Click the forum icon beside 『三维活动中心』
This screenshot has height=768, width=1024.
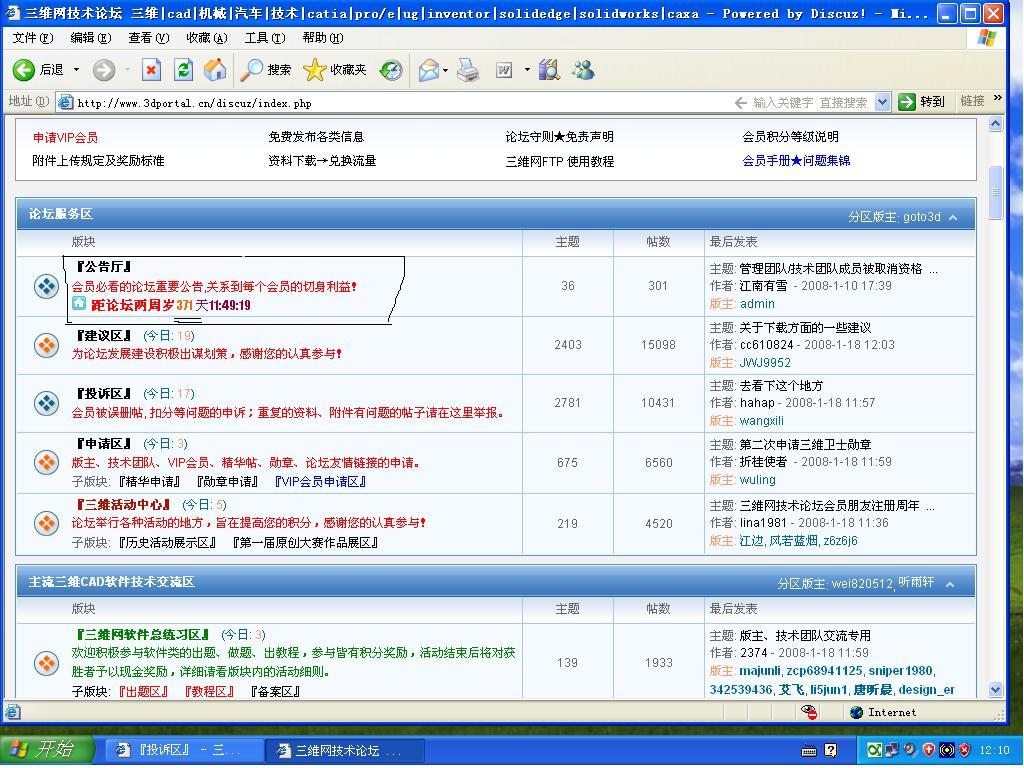coord(46,523)
